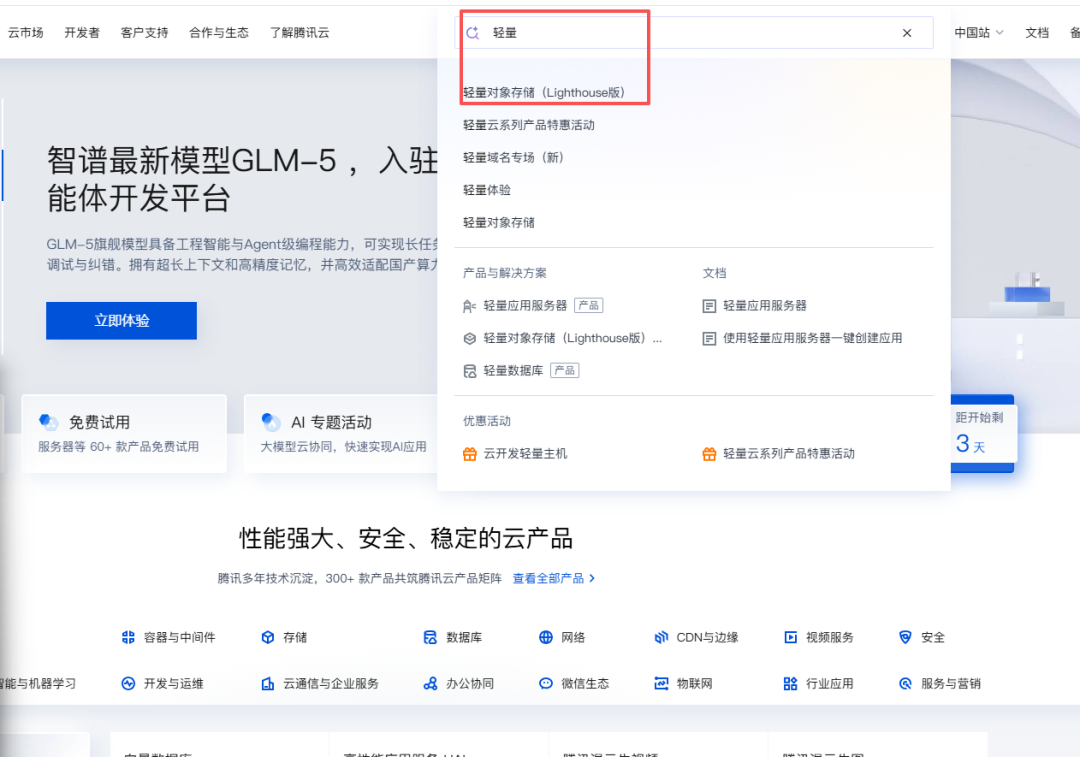1080x757 pixels.
Task: Open the 免费试用 card
Action: pyautogui.click(x=124, y=433)
